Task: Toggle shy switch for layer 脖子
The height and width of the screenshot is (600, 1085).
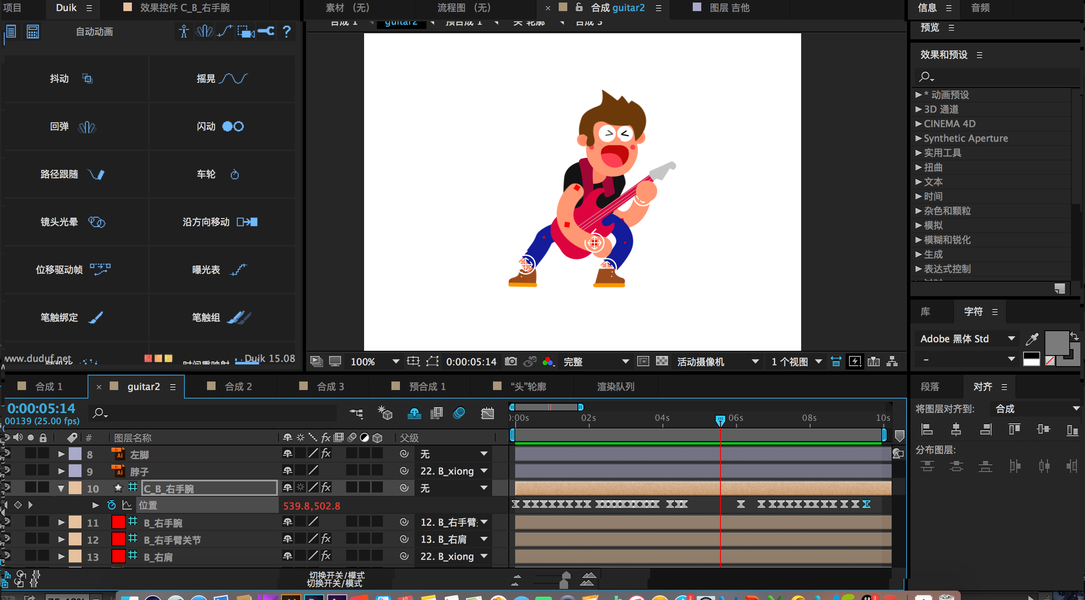Action: coord(287,471)
